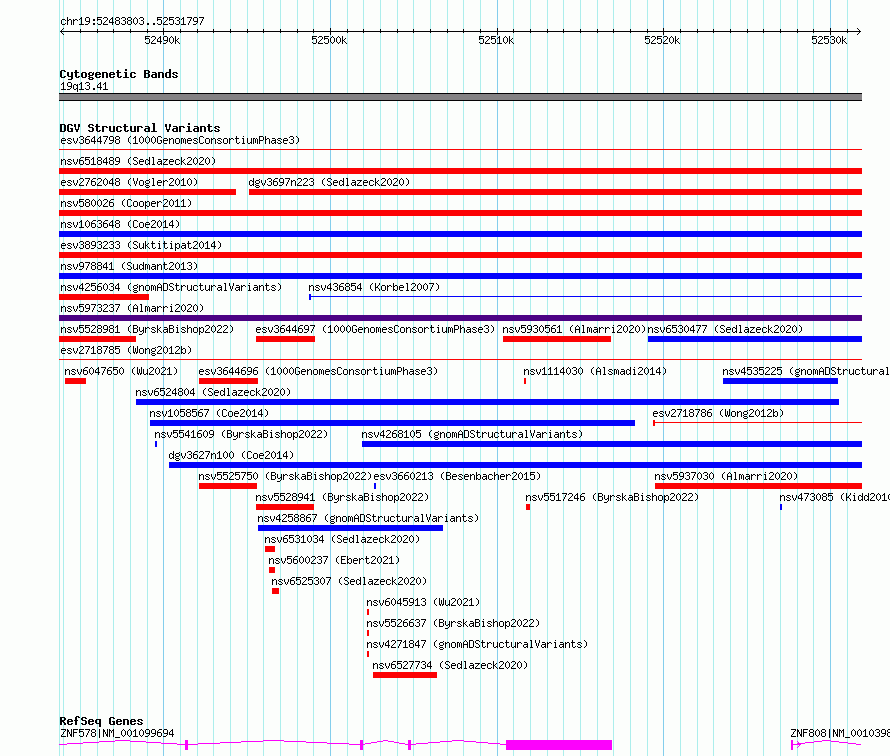Click the nsv5930561 Almarri2020 variant
Image resolution: width=890 pixels, height=756 pixels.
[x=557, y=339]
